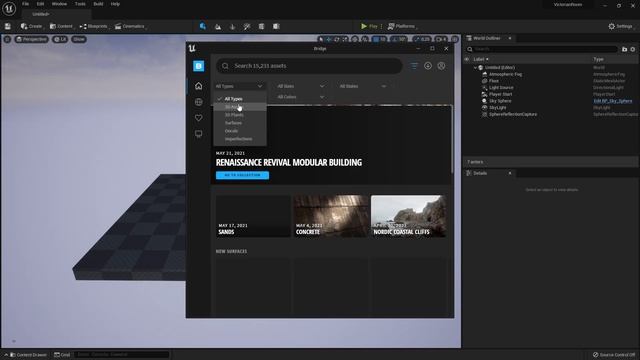The width and height of the screenshot is (640, 360).
Task: Open the Bridge downloads icon
Action: (x=428, y=66)
